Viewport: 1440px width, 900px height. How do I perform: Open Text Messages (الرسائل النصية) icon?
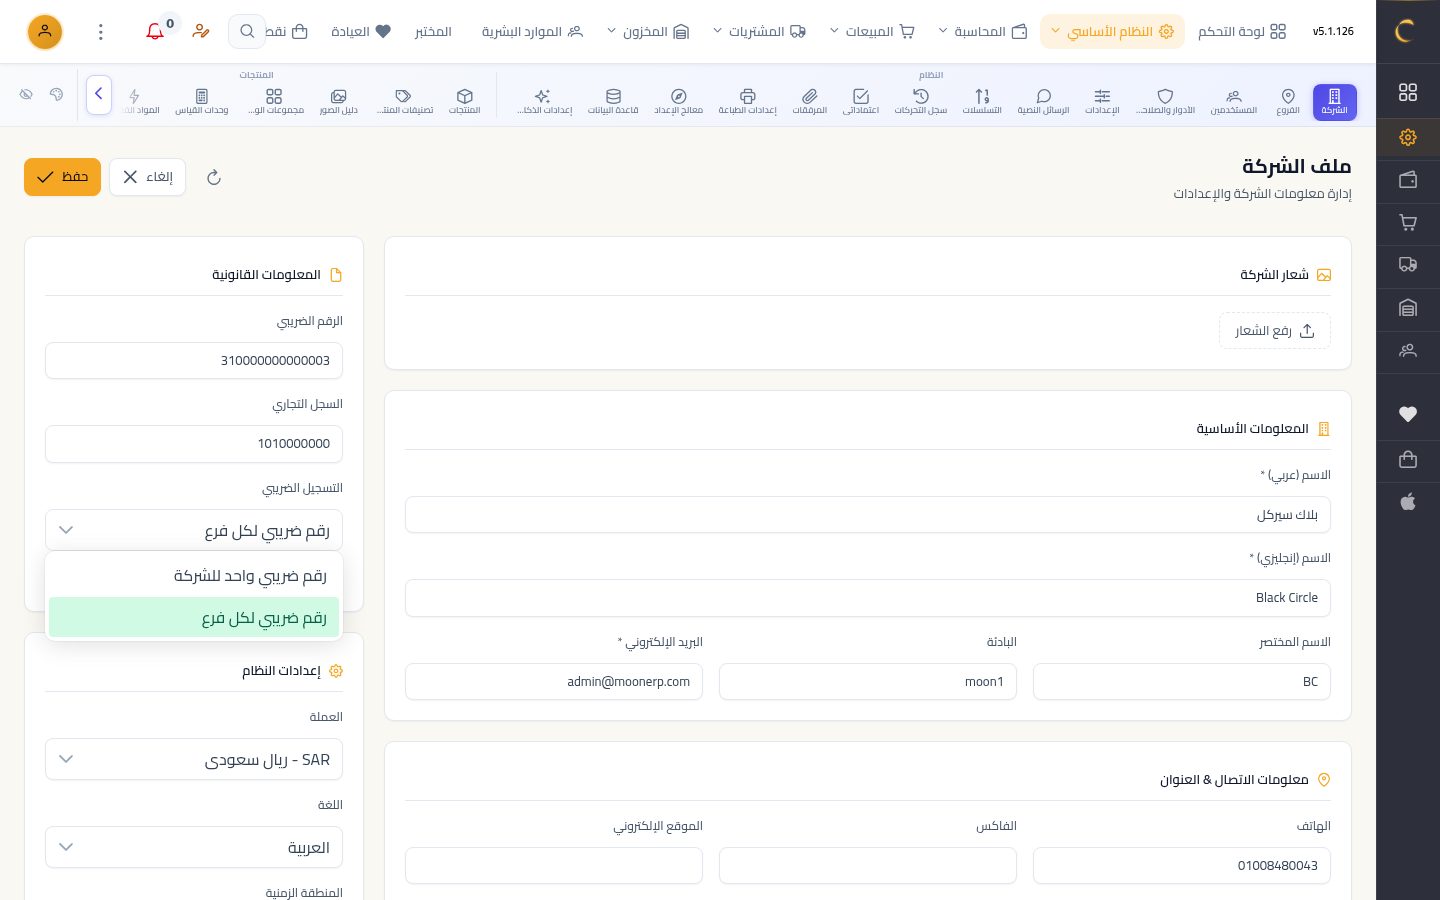(1043, 101)
